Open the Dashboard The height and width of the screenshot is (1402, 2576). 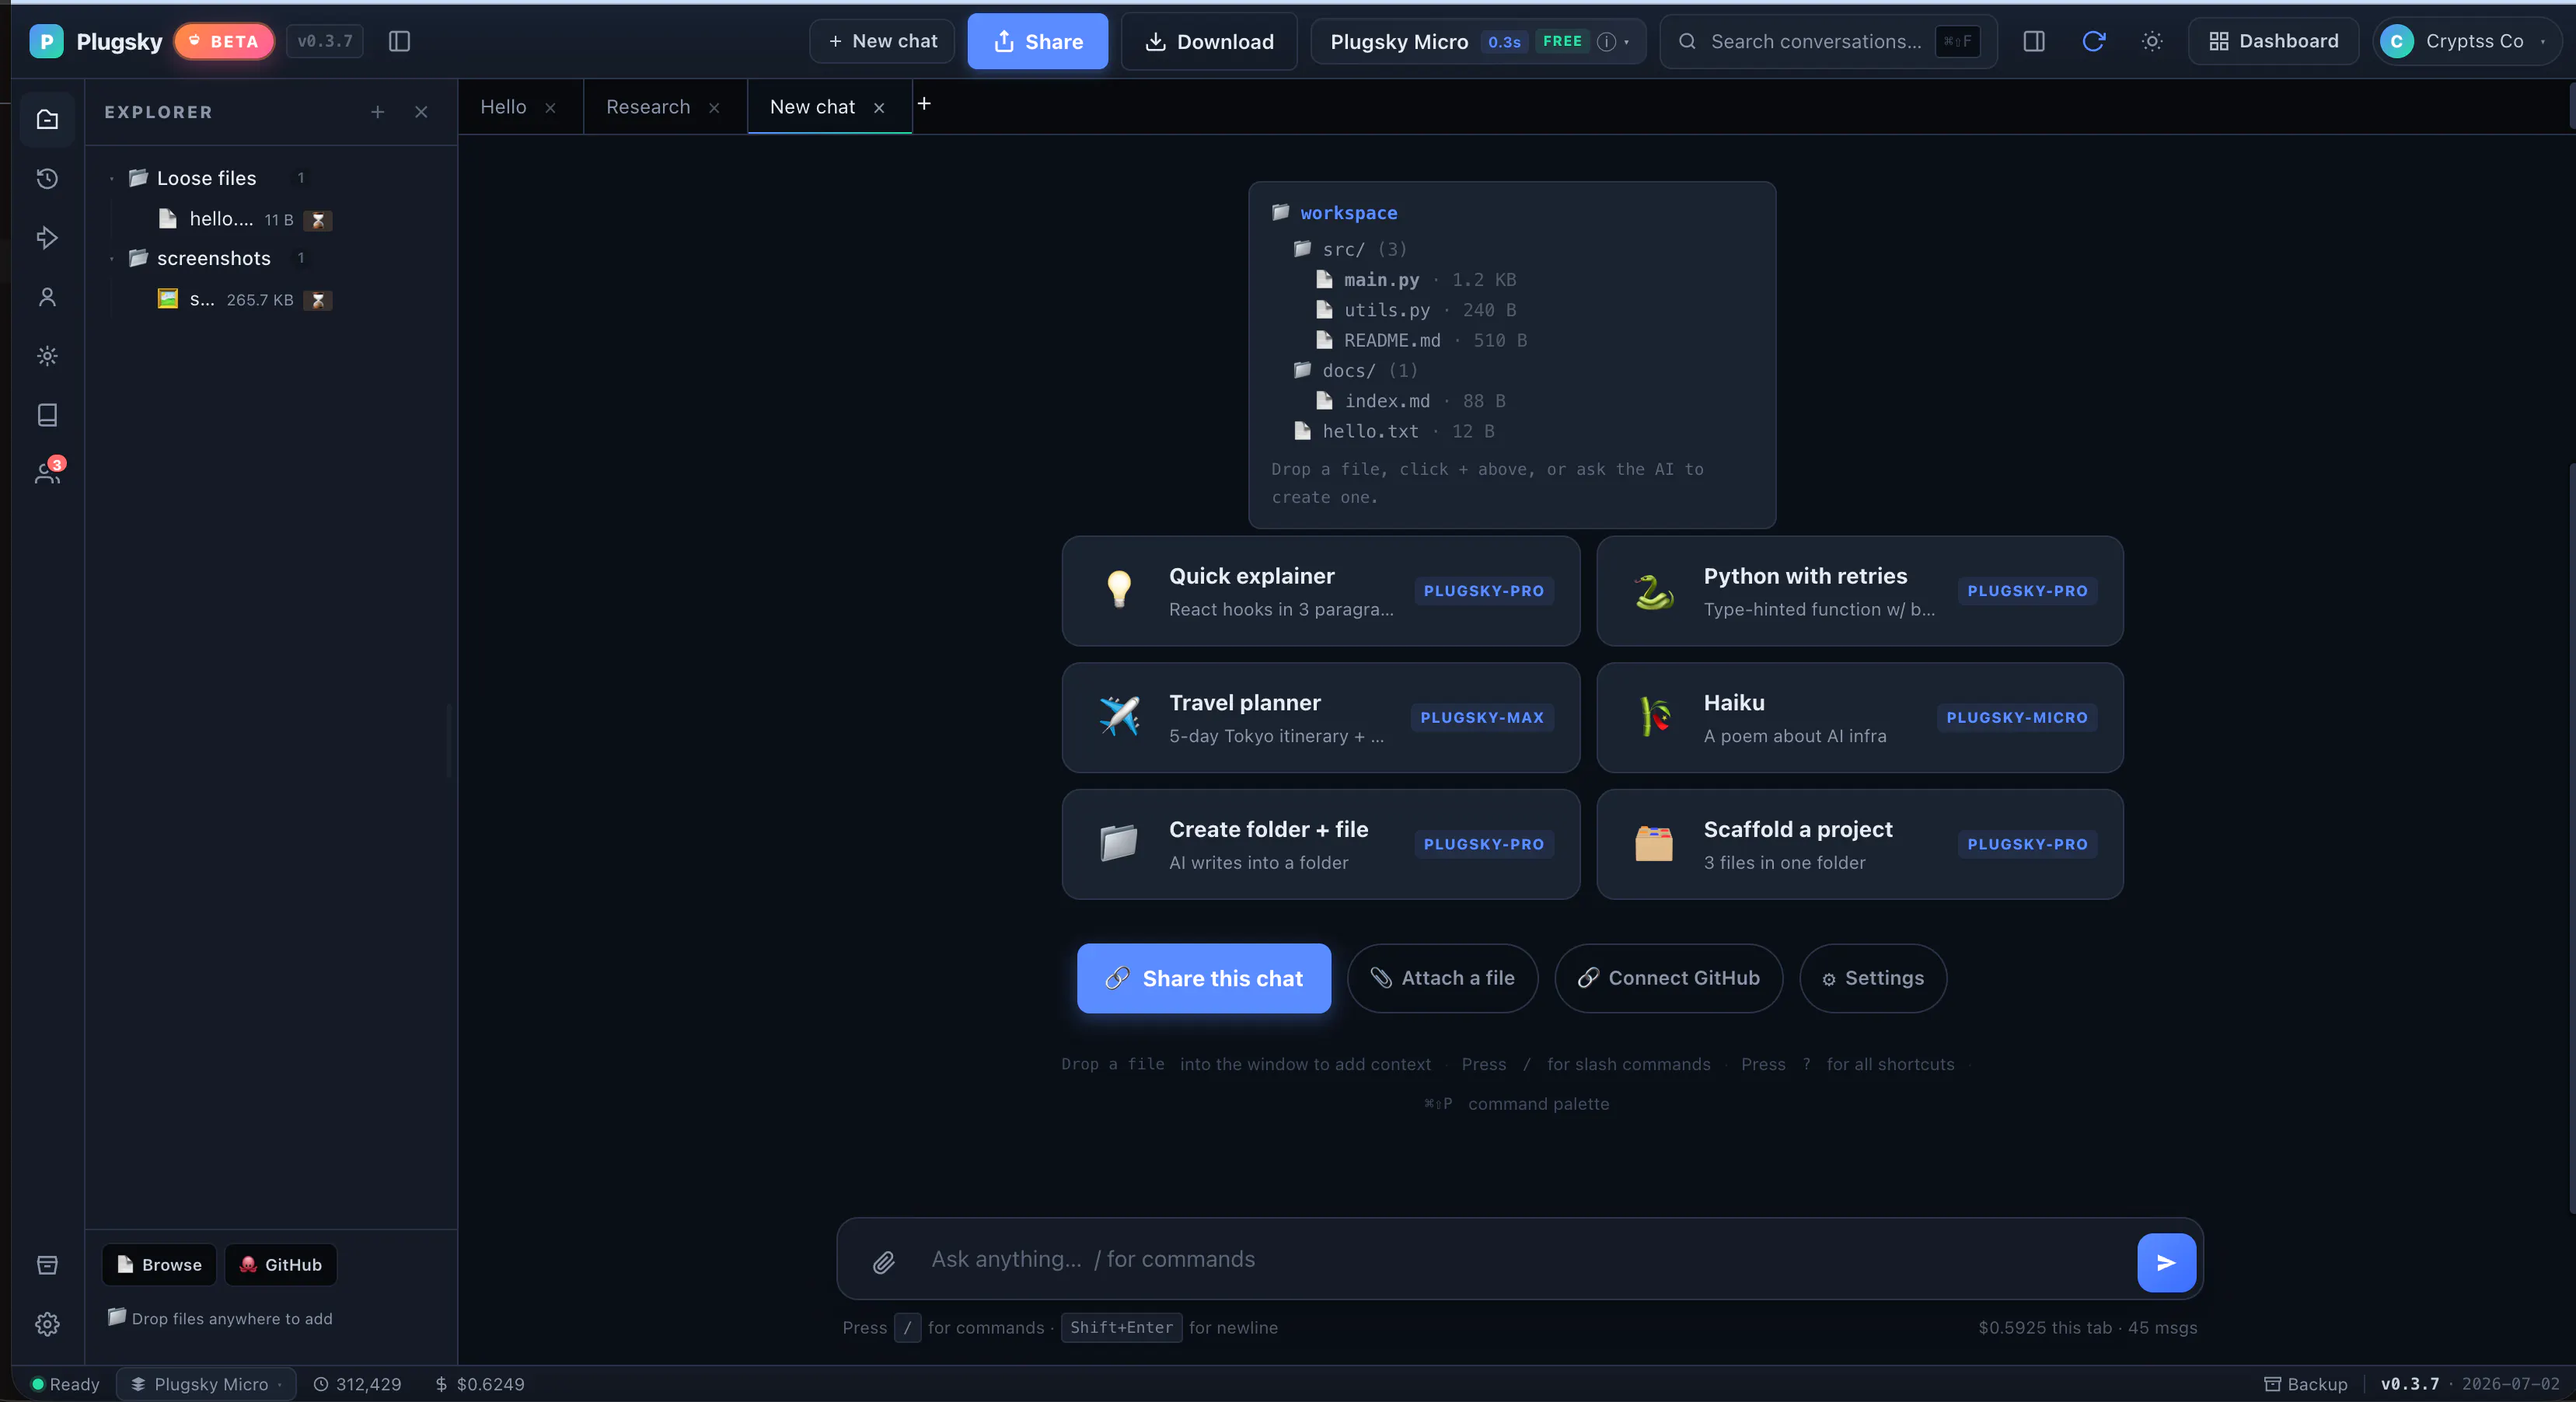tap(2274, 41)
